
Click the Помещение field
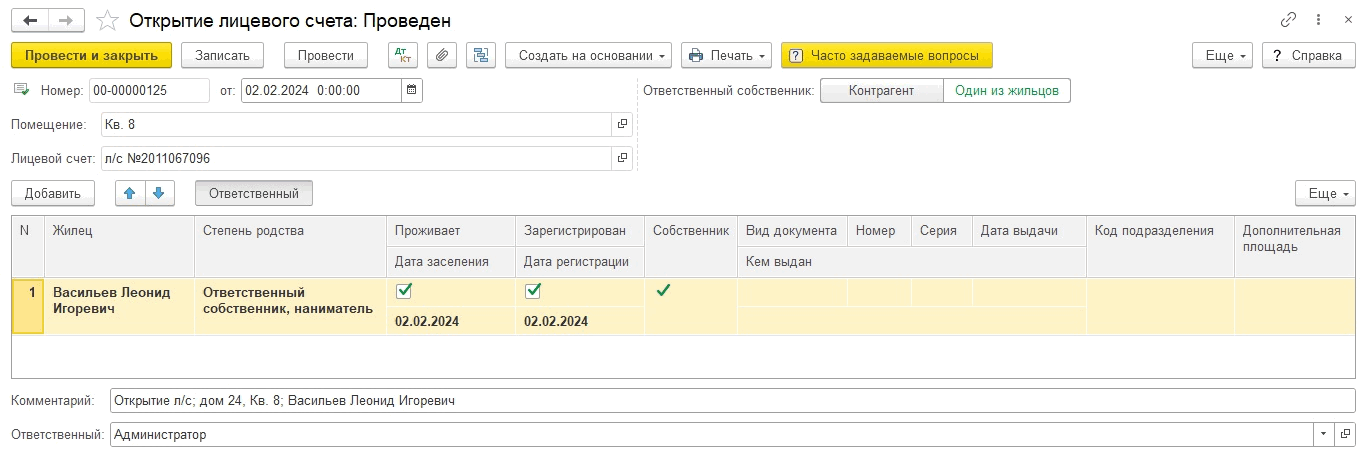coord(356,124)
